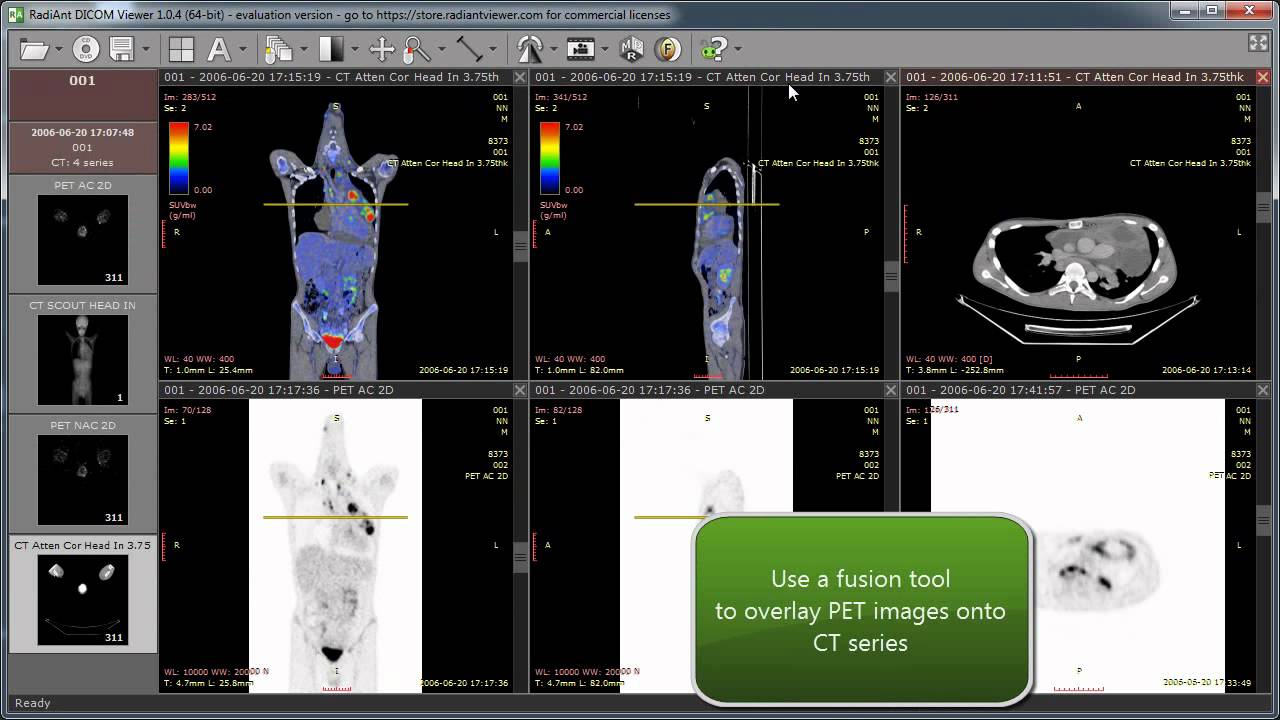Close the CT Atten Cor Head viewport

coord(1263,76)
